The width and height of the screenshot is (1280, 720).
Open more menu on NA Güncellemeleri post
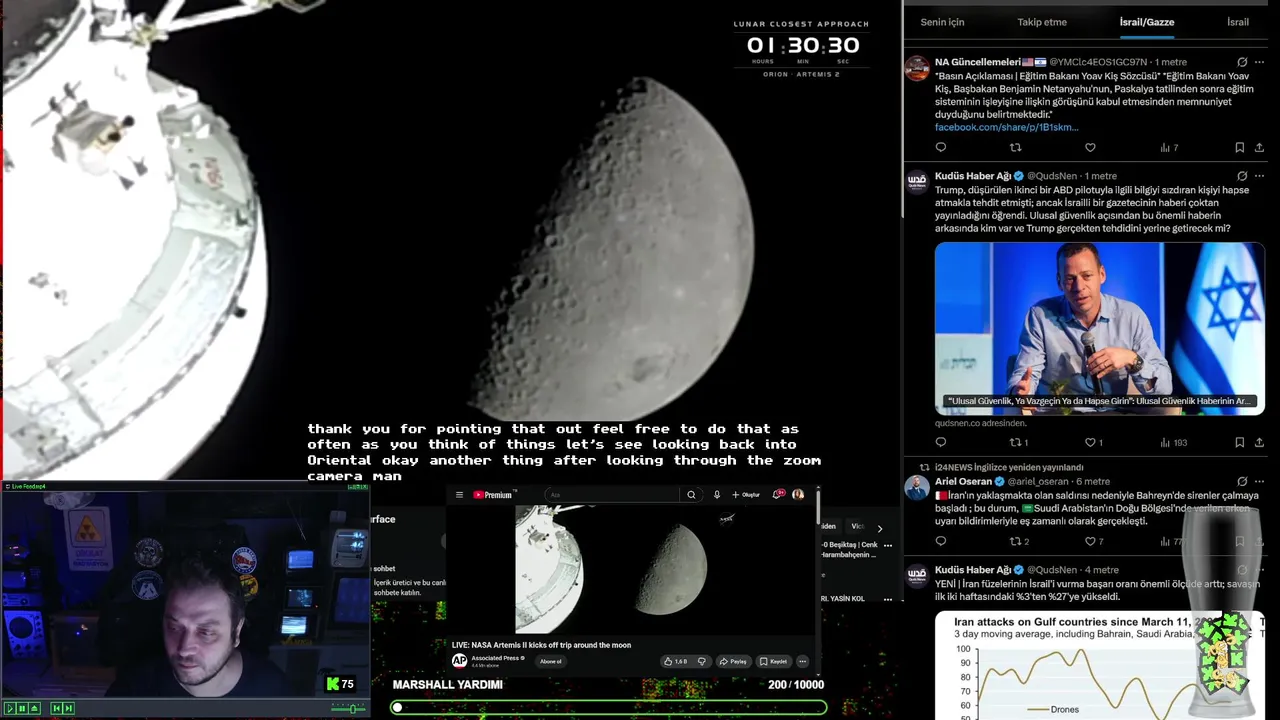coord(1259,62)
